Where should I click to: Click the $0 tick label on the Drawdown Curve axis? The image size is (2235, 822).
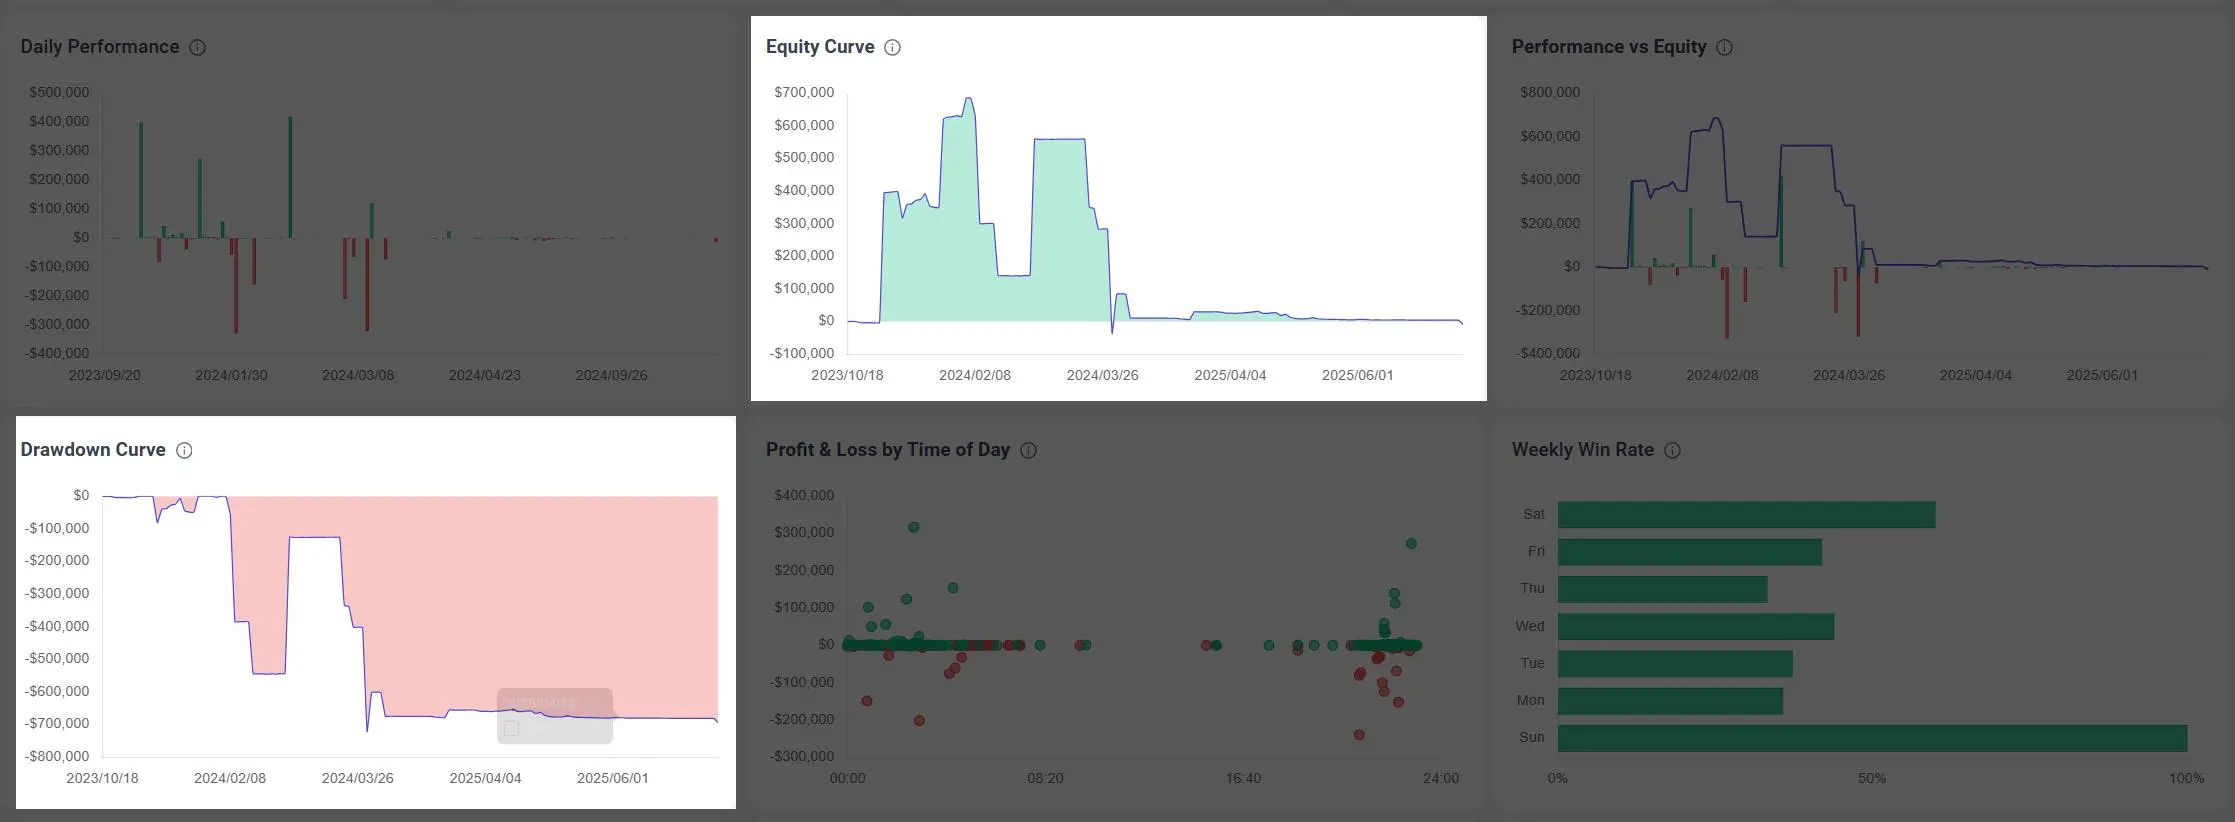pyautogui.click(x=81, y=495)
